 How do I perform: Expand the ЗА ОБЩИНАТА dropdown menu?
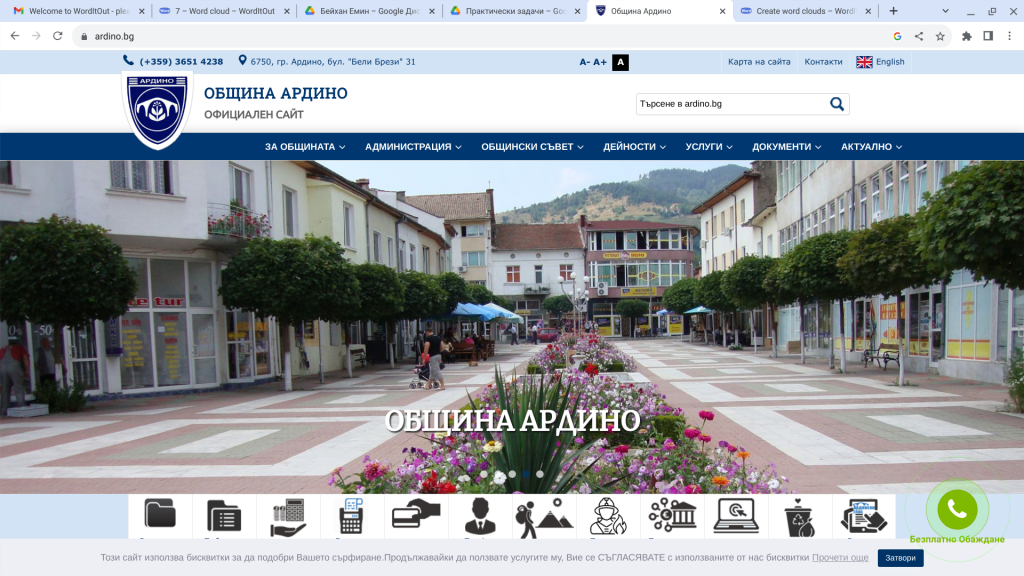tap(305, 147)
